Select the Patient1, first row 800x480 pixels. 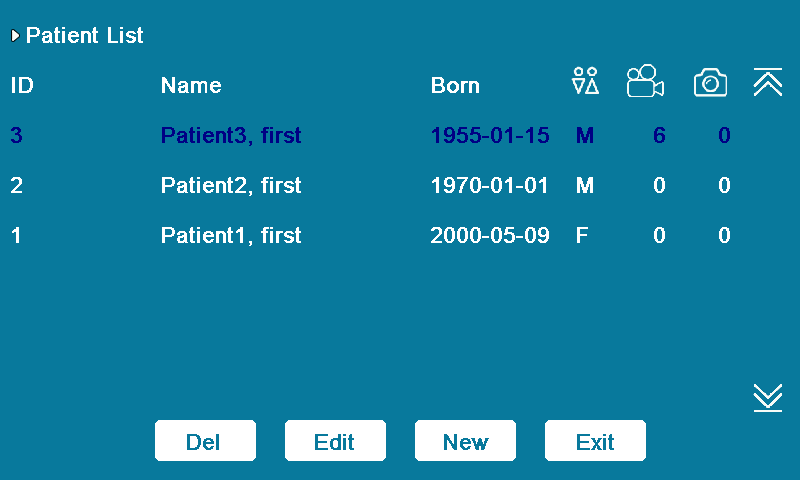(231, 236)
